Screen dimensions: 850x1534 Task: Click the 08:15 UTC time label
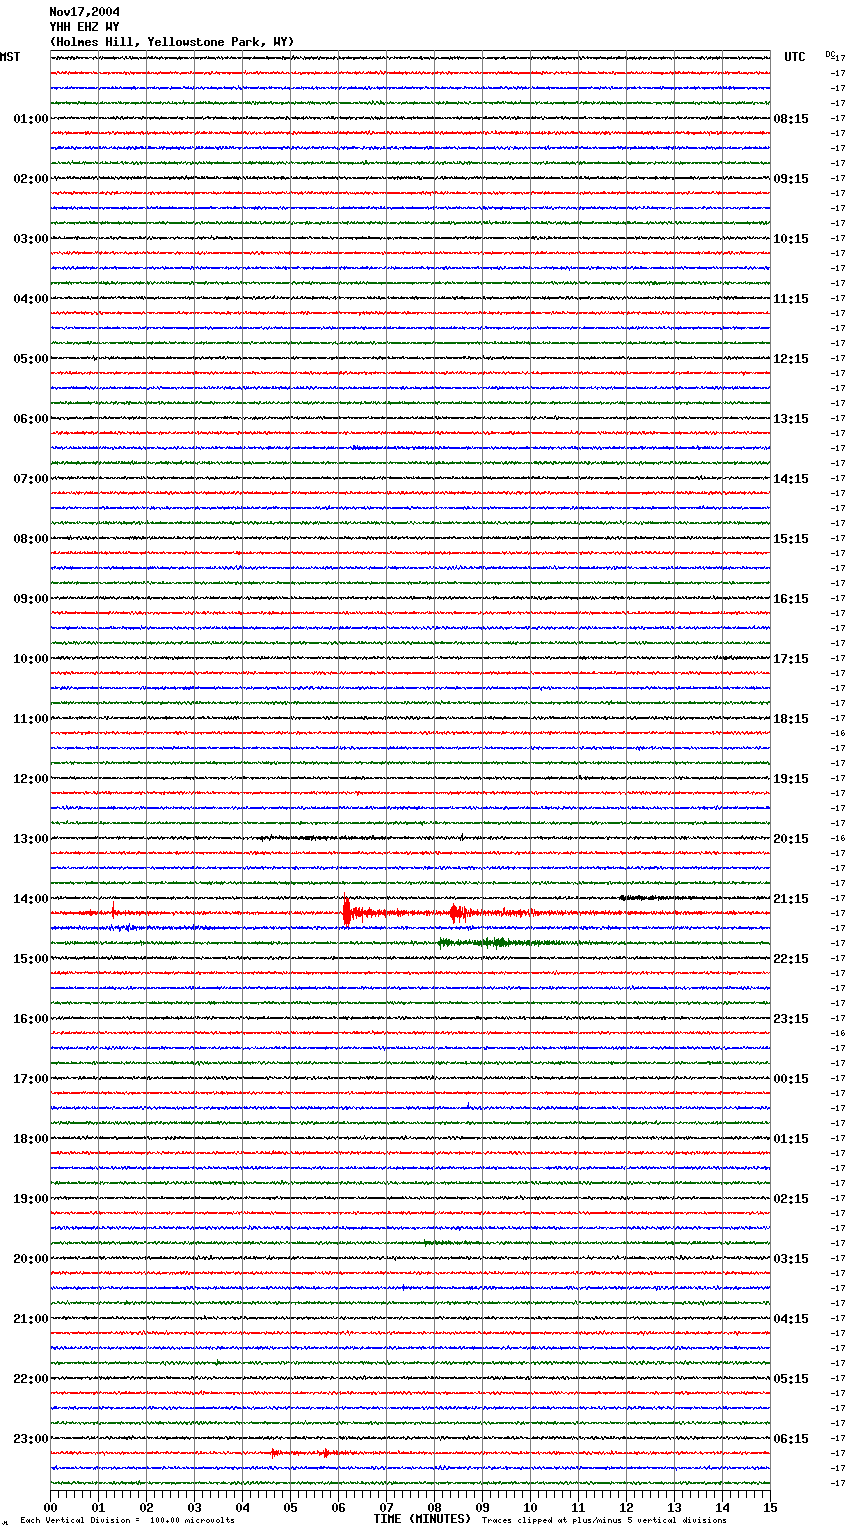[x=791, y=119]
